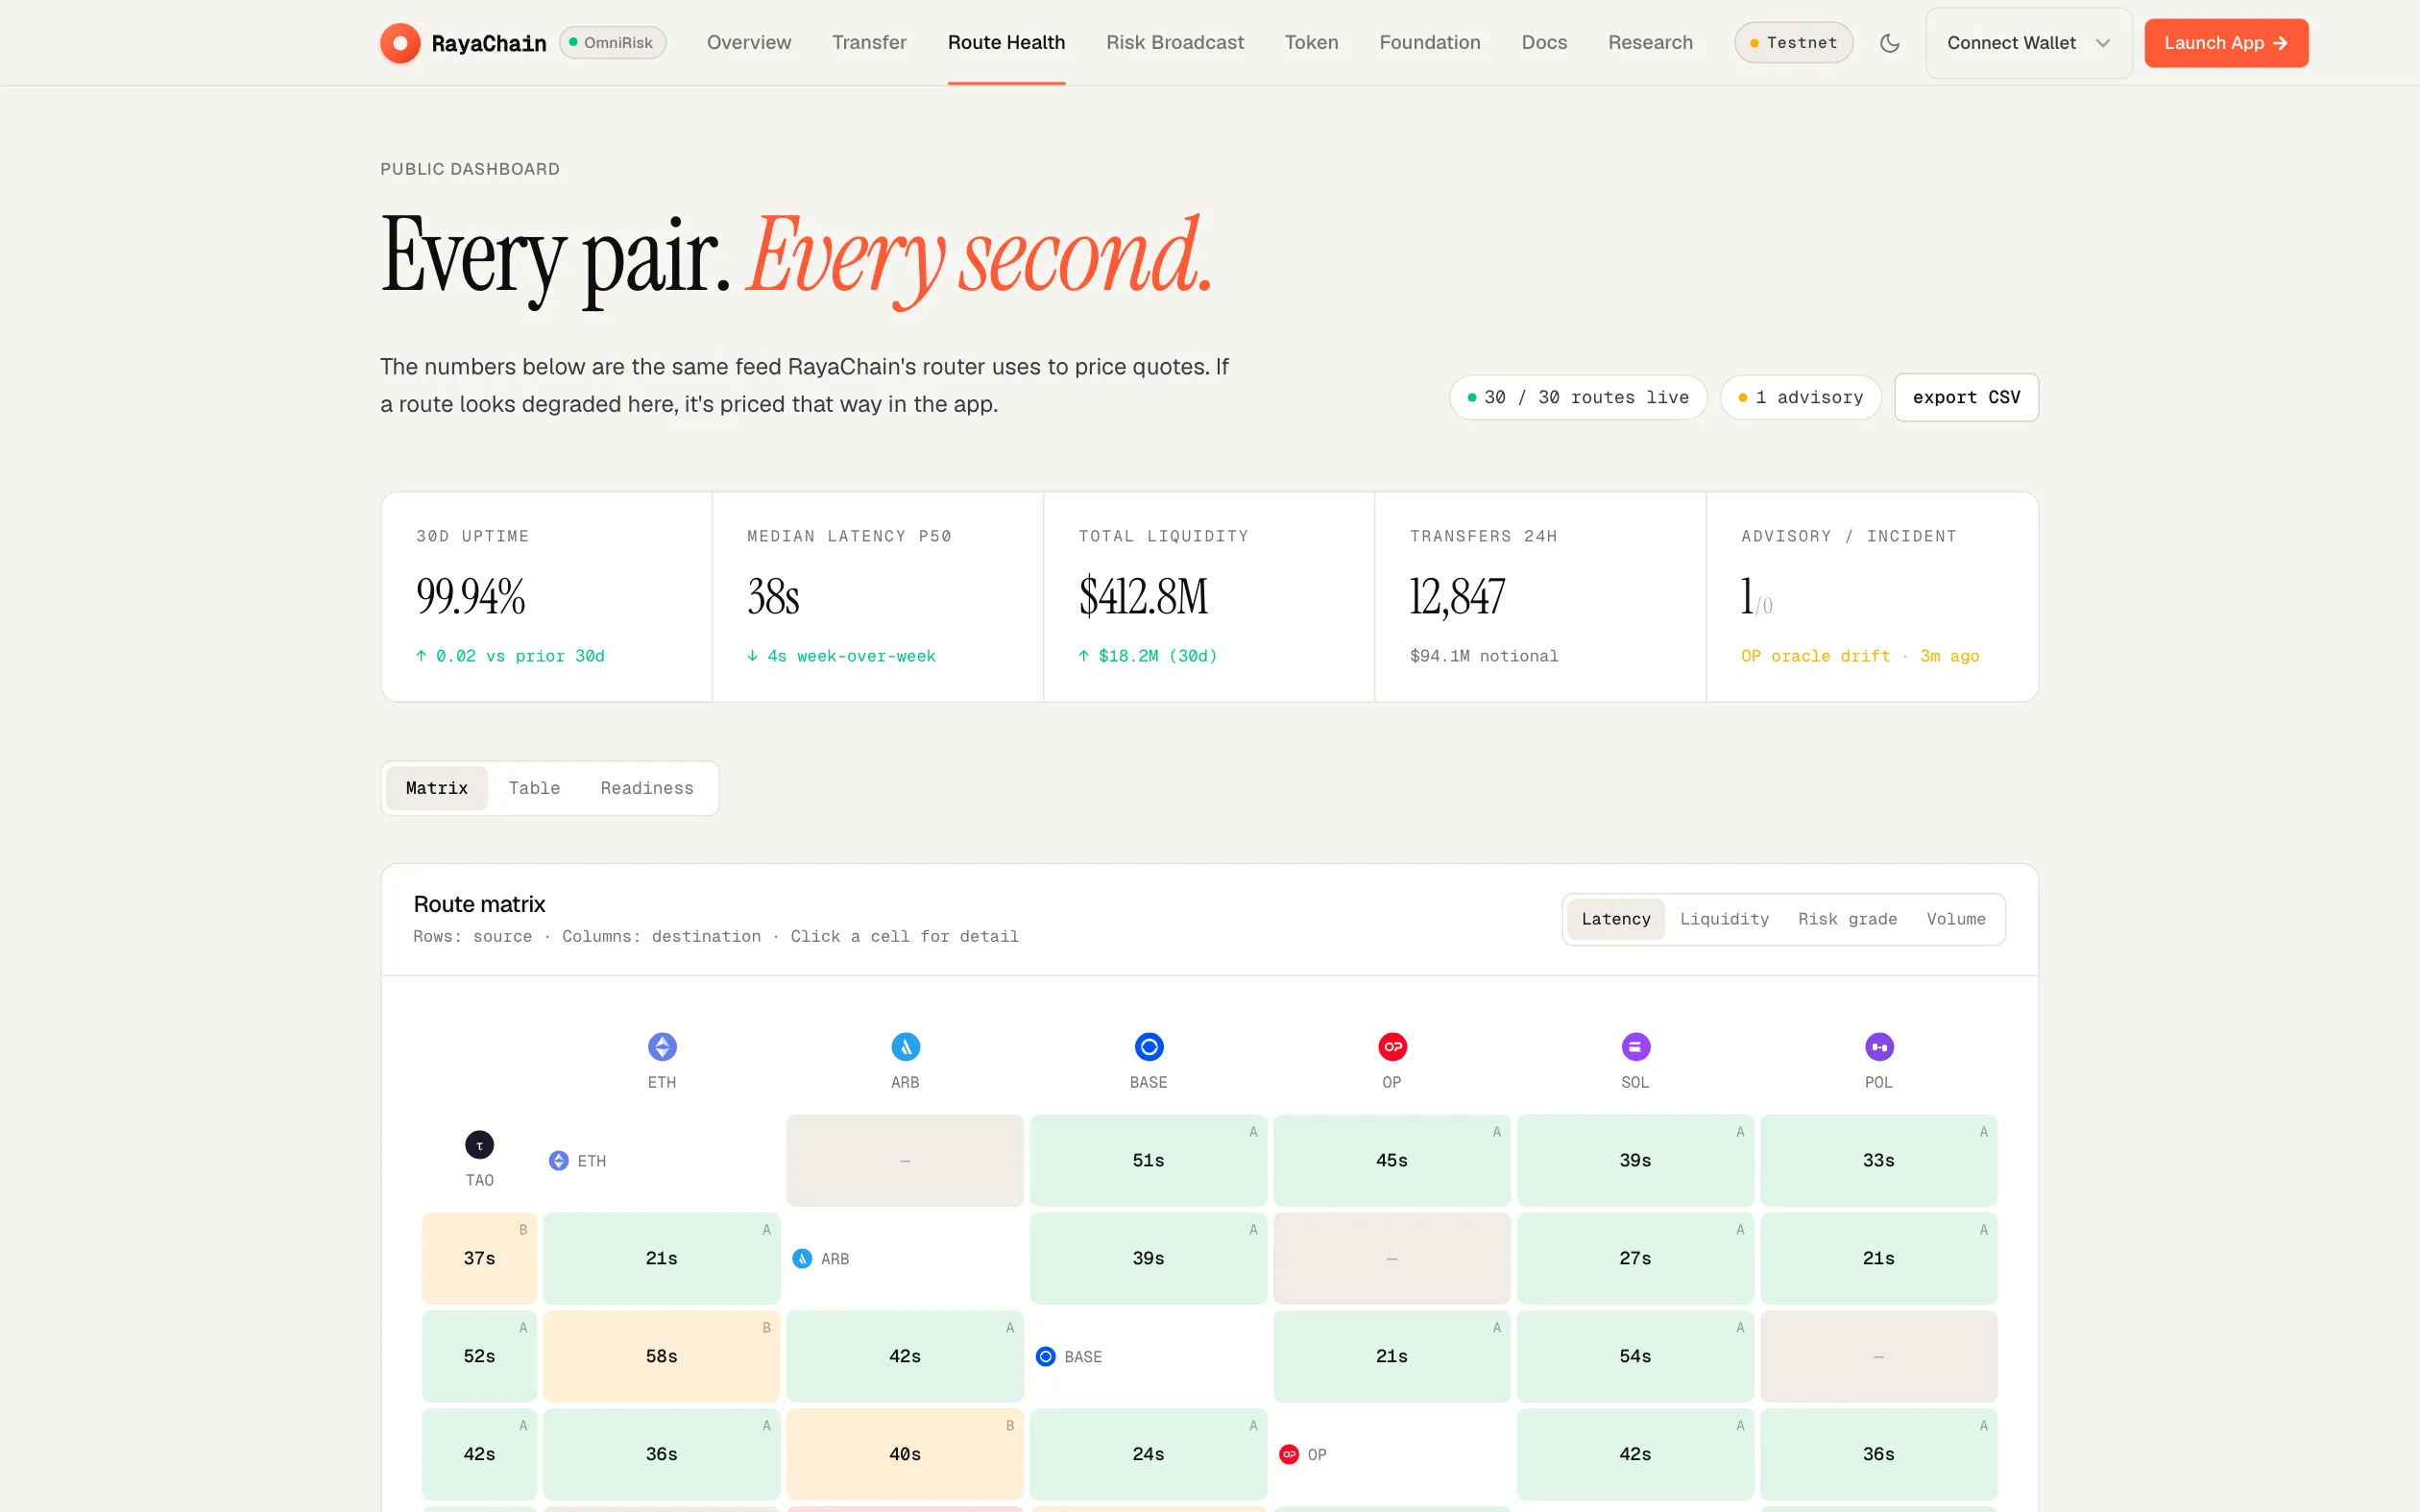This screenshot has width=2420, height=1512.
Task: Open the Research nav link
Action: point(1650,43)
